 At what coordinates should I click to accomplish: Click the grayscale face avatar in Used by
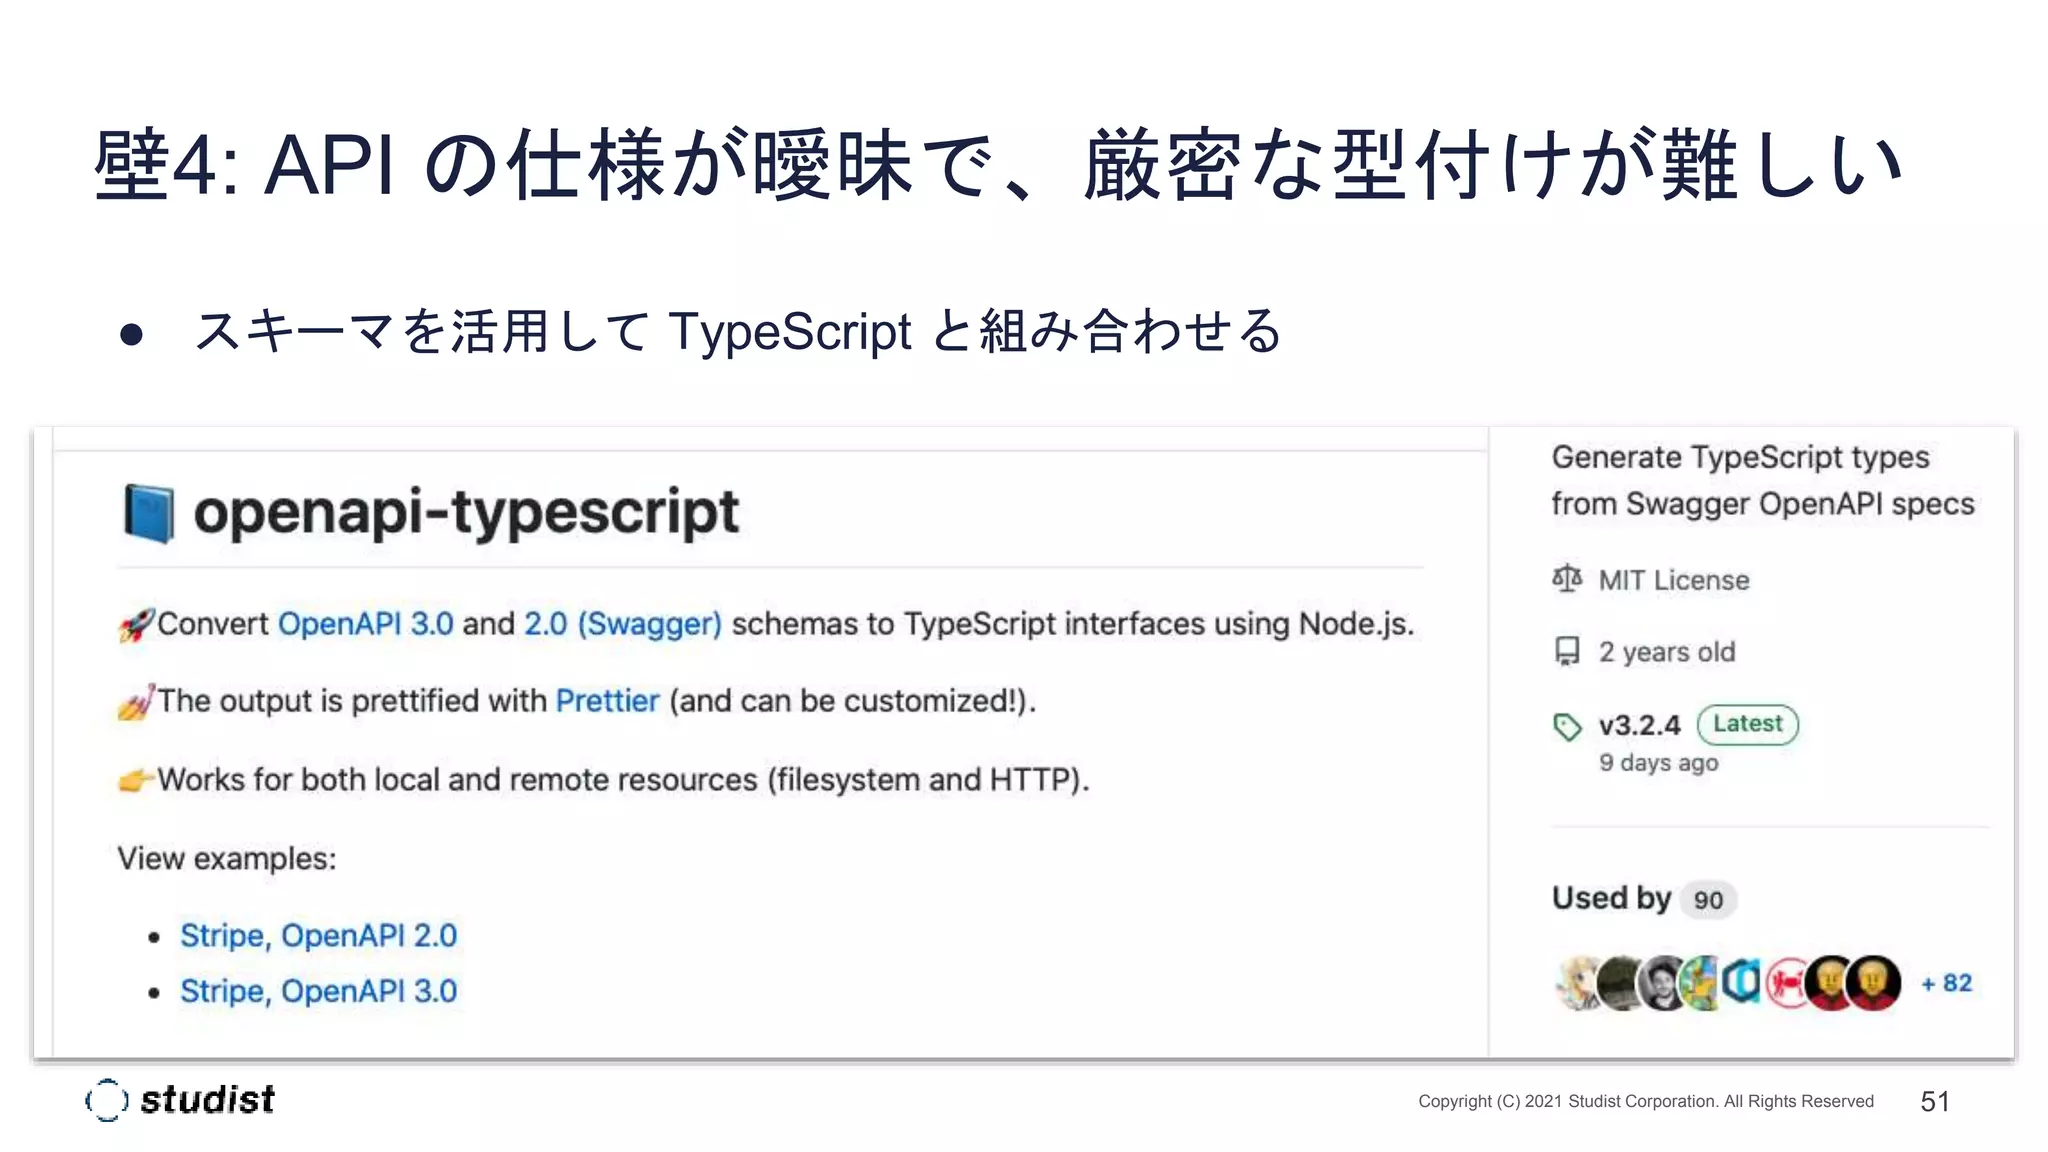point(1663,983)
